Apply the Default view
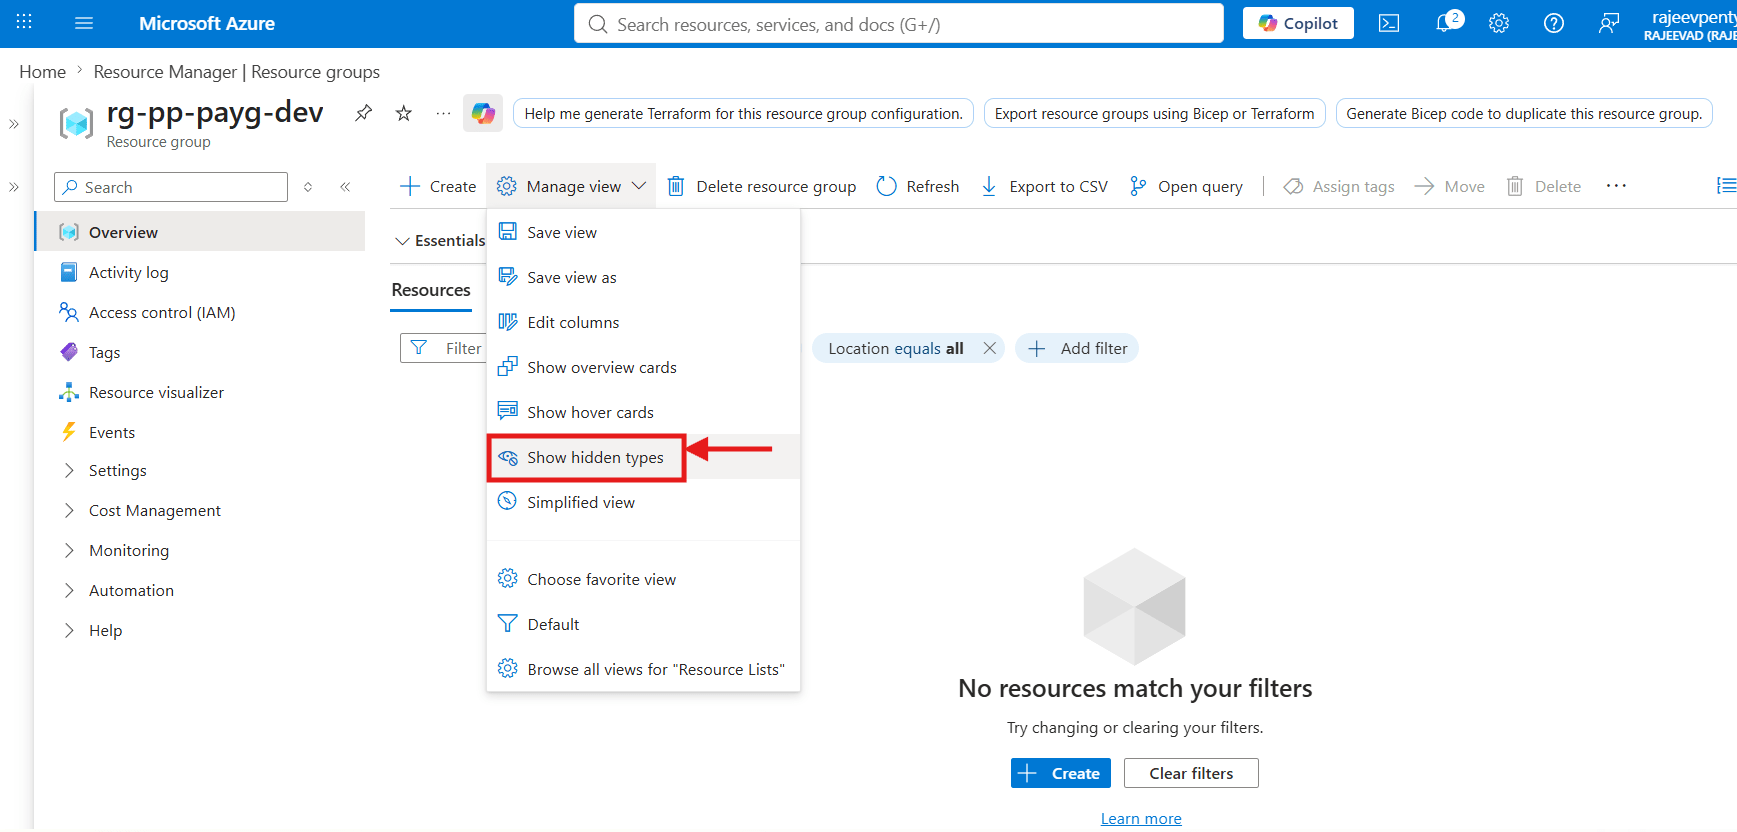1737x832 pixels. click(643, 624)
